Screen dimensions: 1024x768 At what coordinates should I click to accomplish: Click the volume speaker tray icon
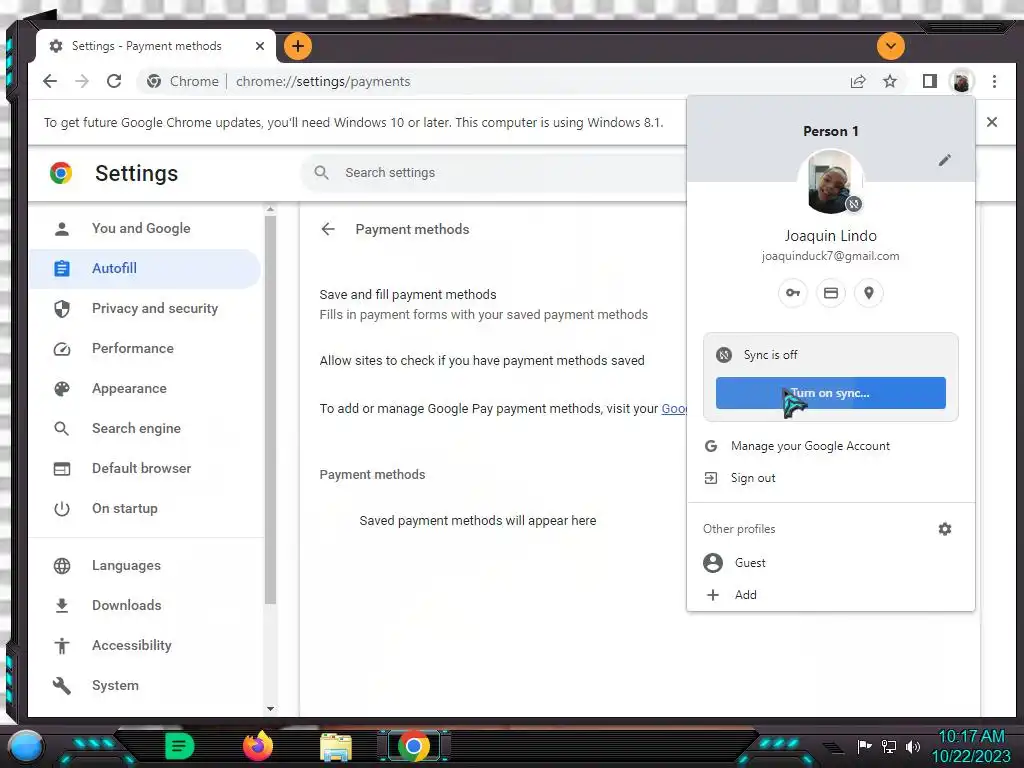coord(912,746)
